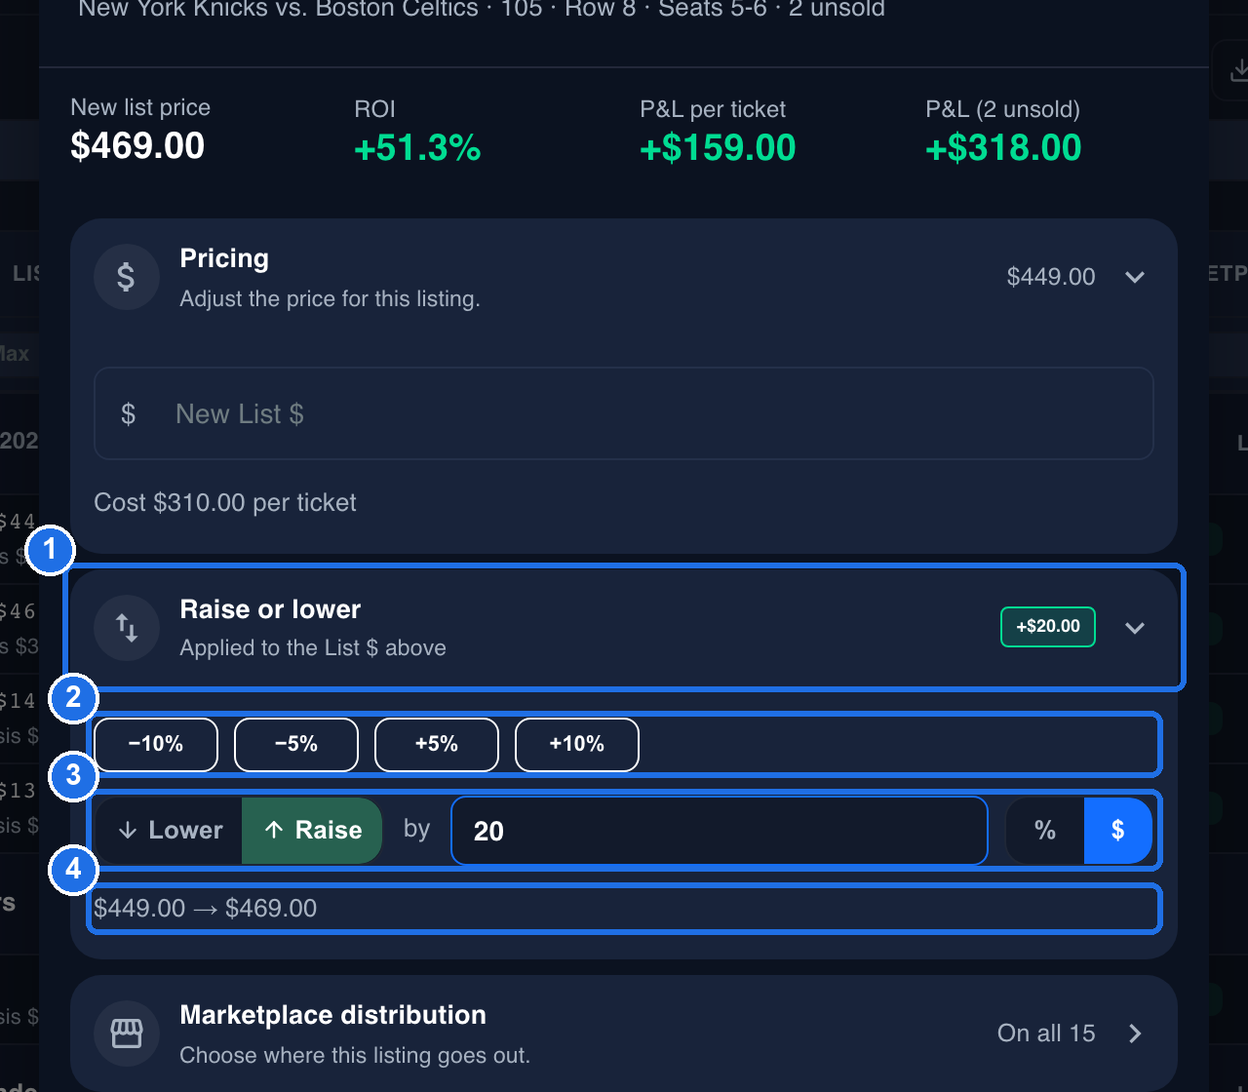Viewport: 1248px width, 1092px height.
Task: Collapse the Pricing section chevron
Action: tap(1134, 277)
